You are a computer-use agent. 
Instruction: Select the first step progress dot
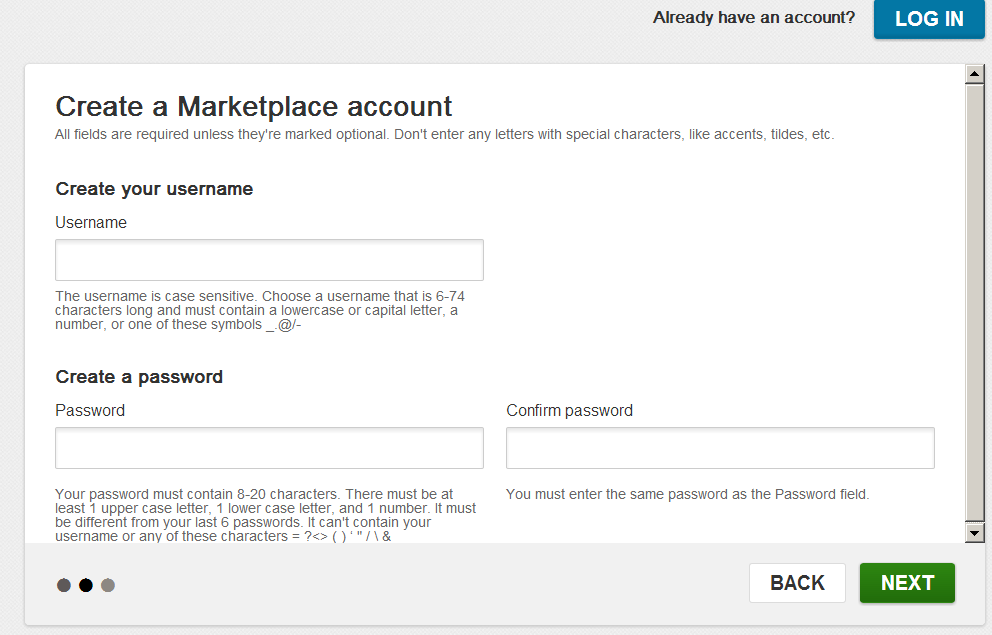click(x=64, y=585)
